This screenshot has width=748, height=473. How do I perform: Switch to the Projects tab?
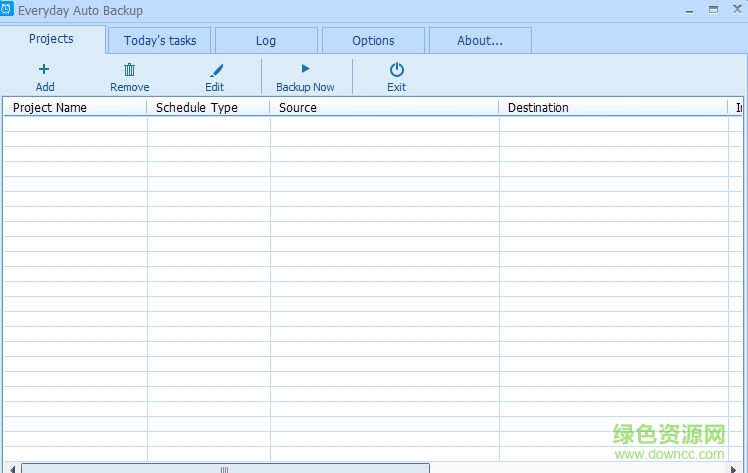click(x=51, y=39)
